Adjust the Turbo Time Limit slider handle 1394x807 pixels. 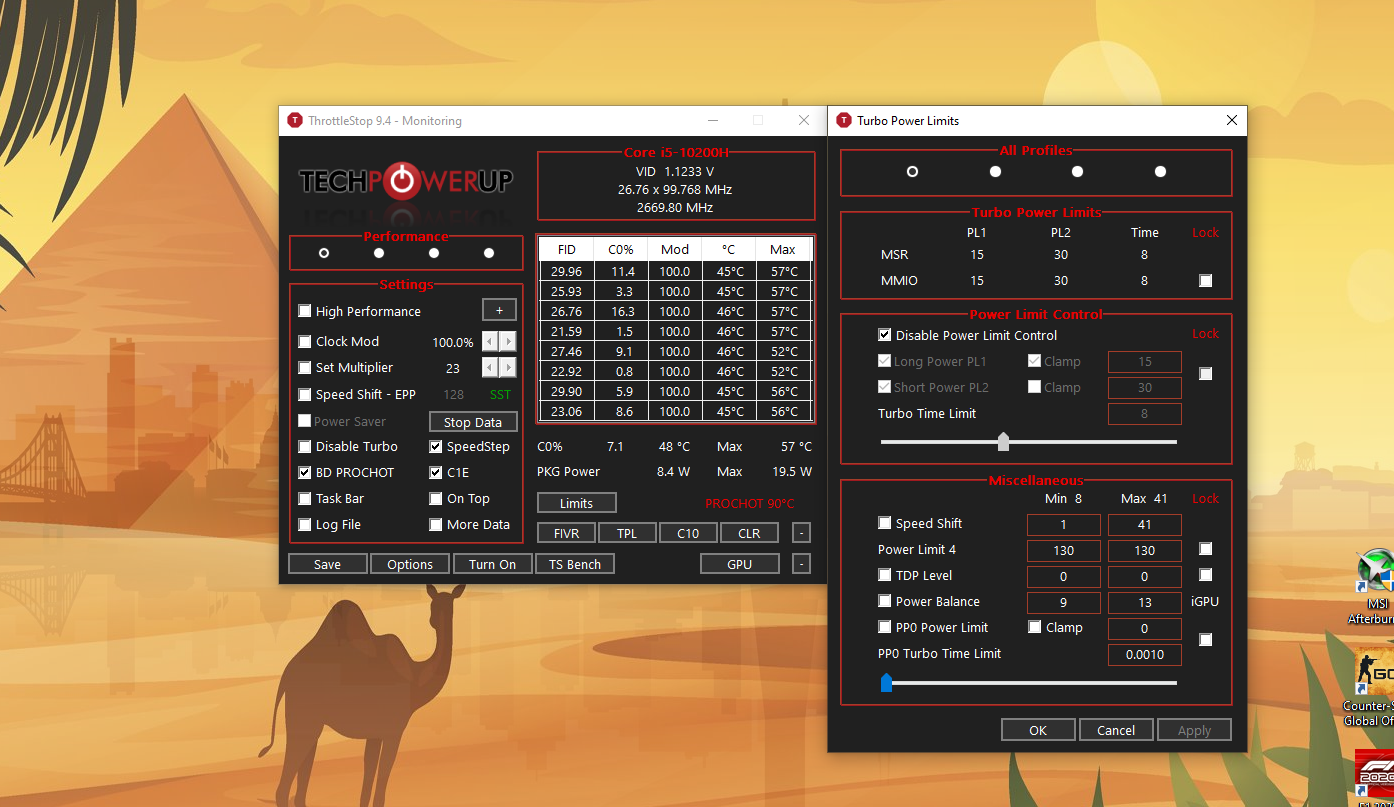pyautogui.click(x=1003, y=442)
